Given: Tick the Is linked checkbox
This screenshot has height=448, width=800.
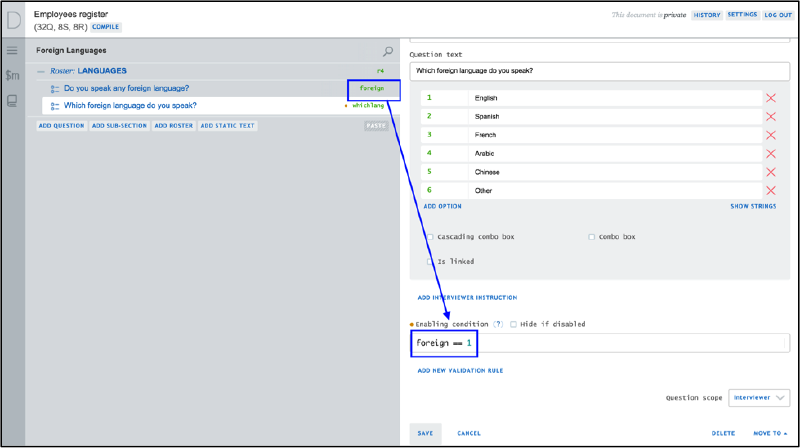Looking at the screenshot, I should point(431,261).
